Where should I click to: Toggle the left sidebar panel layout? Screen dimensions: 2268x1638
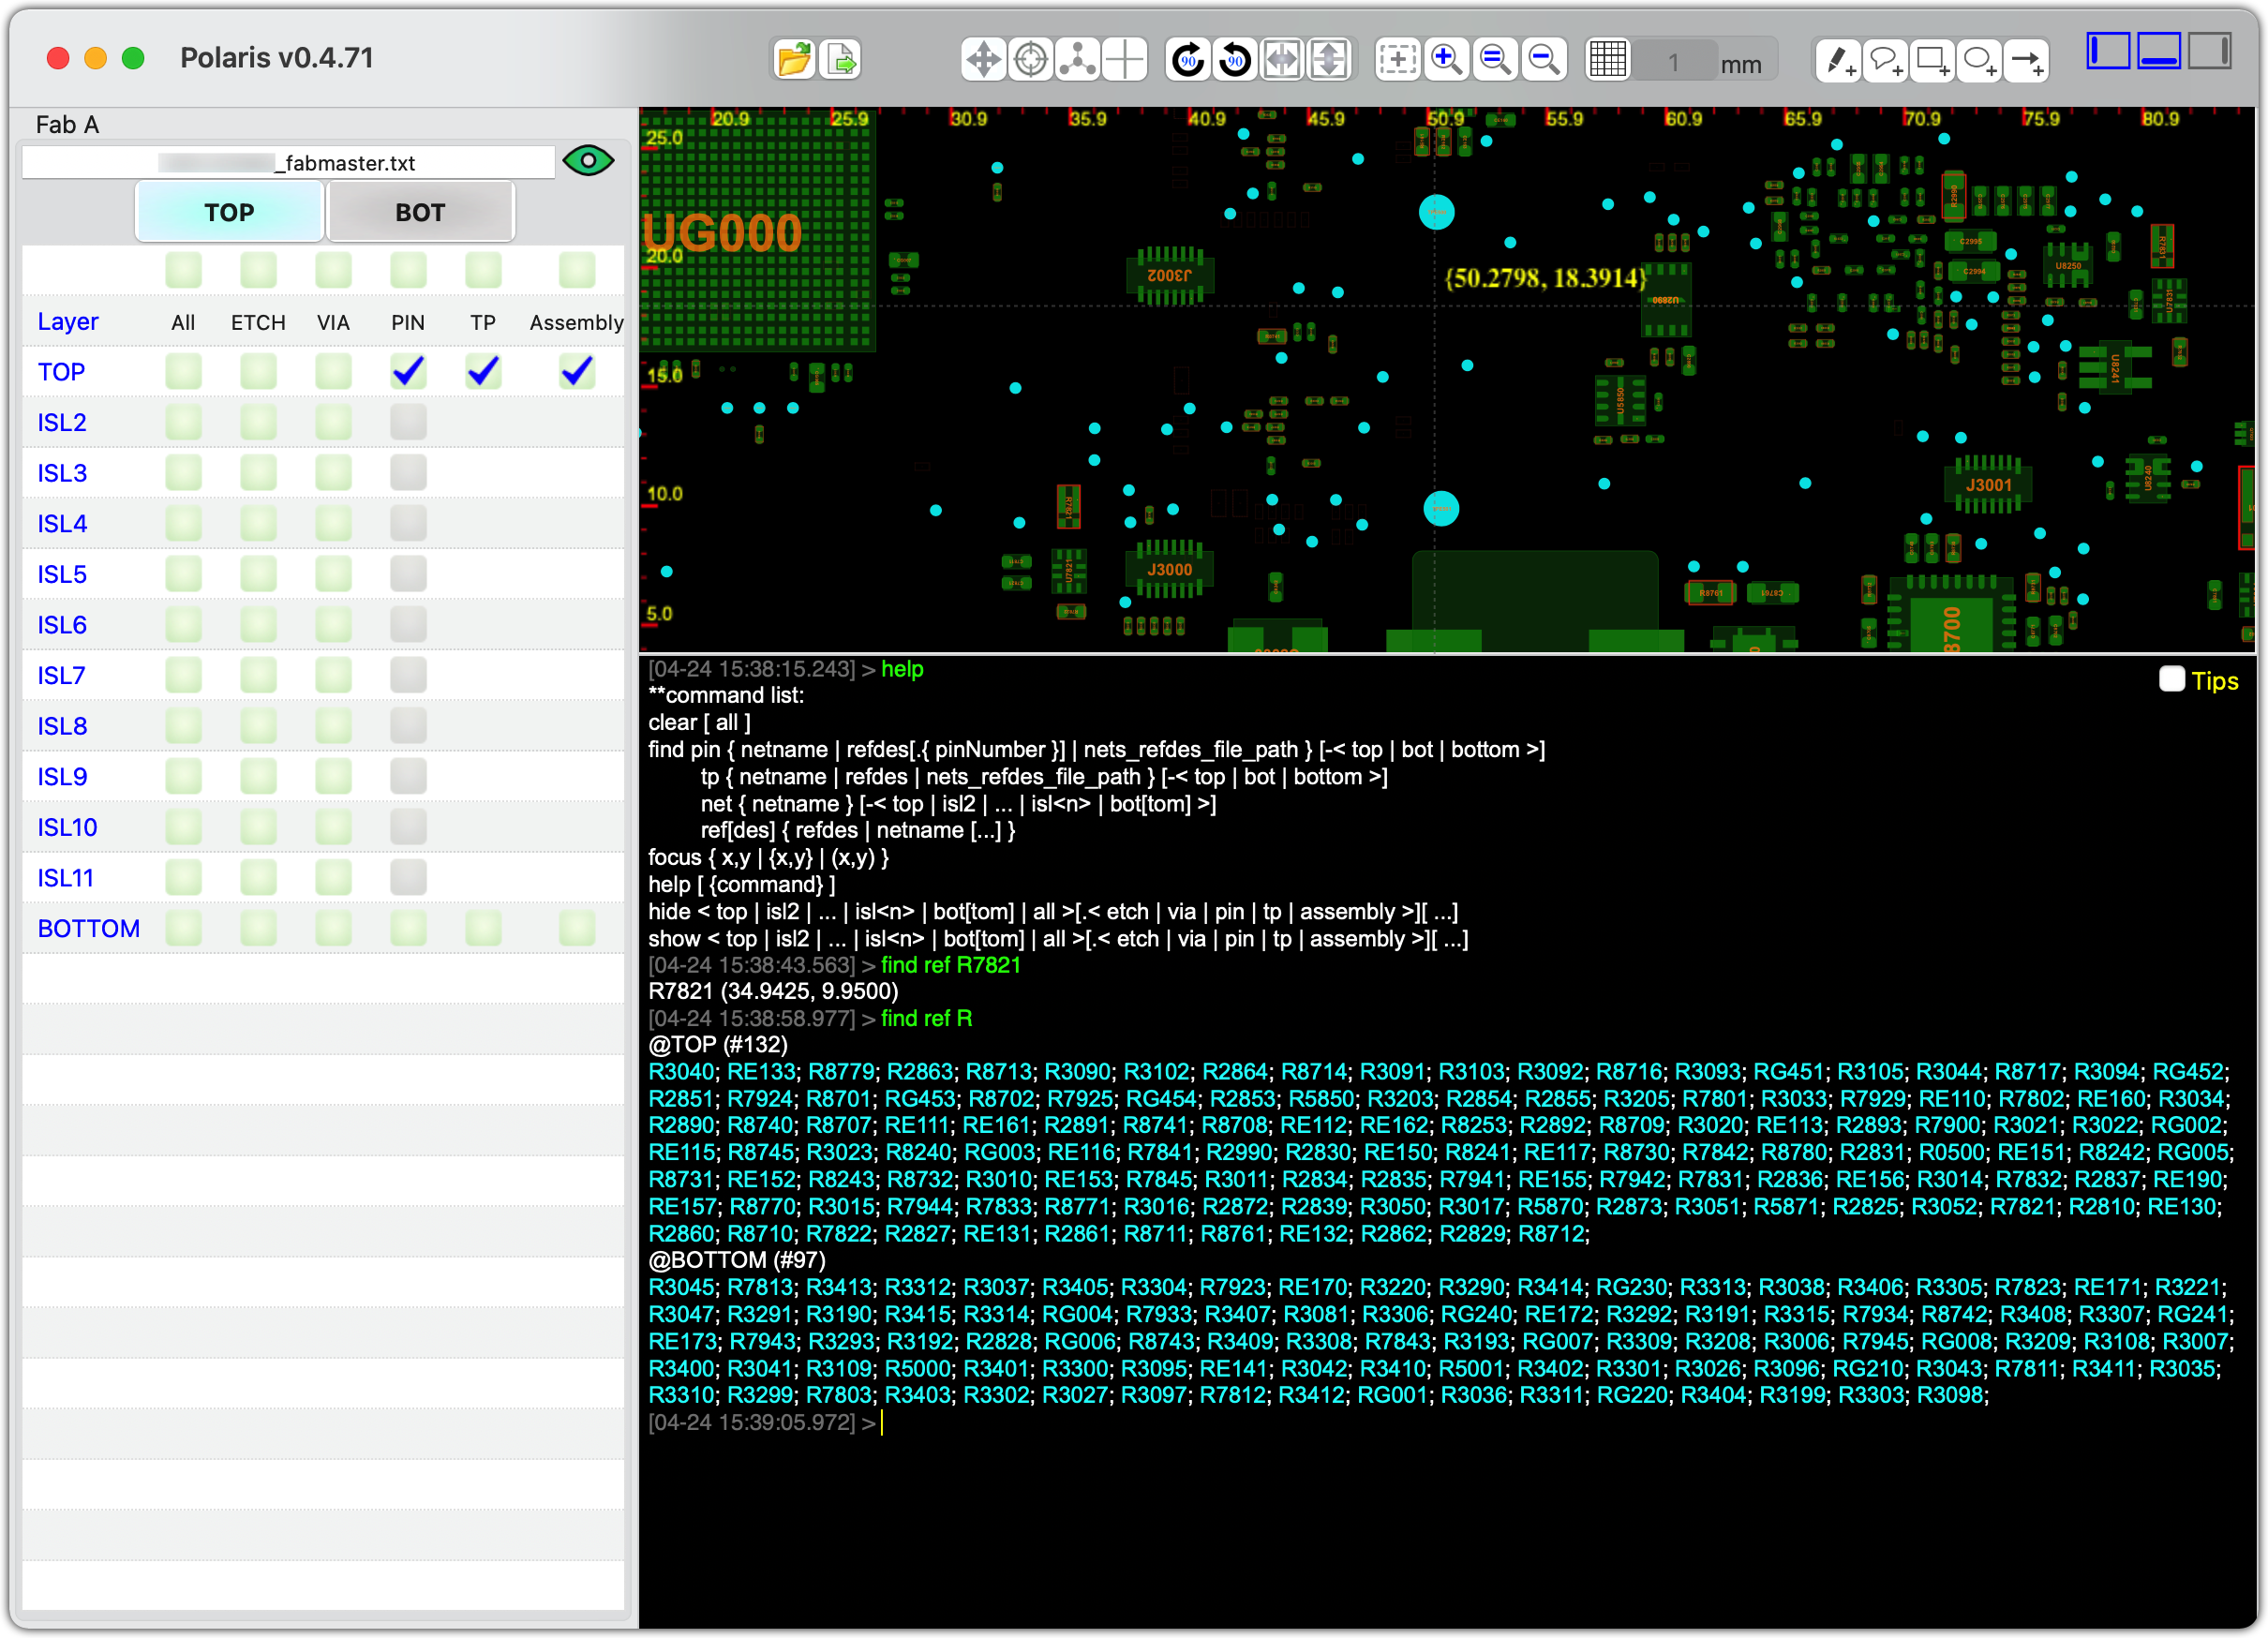(x=2108, y=51)
